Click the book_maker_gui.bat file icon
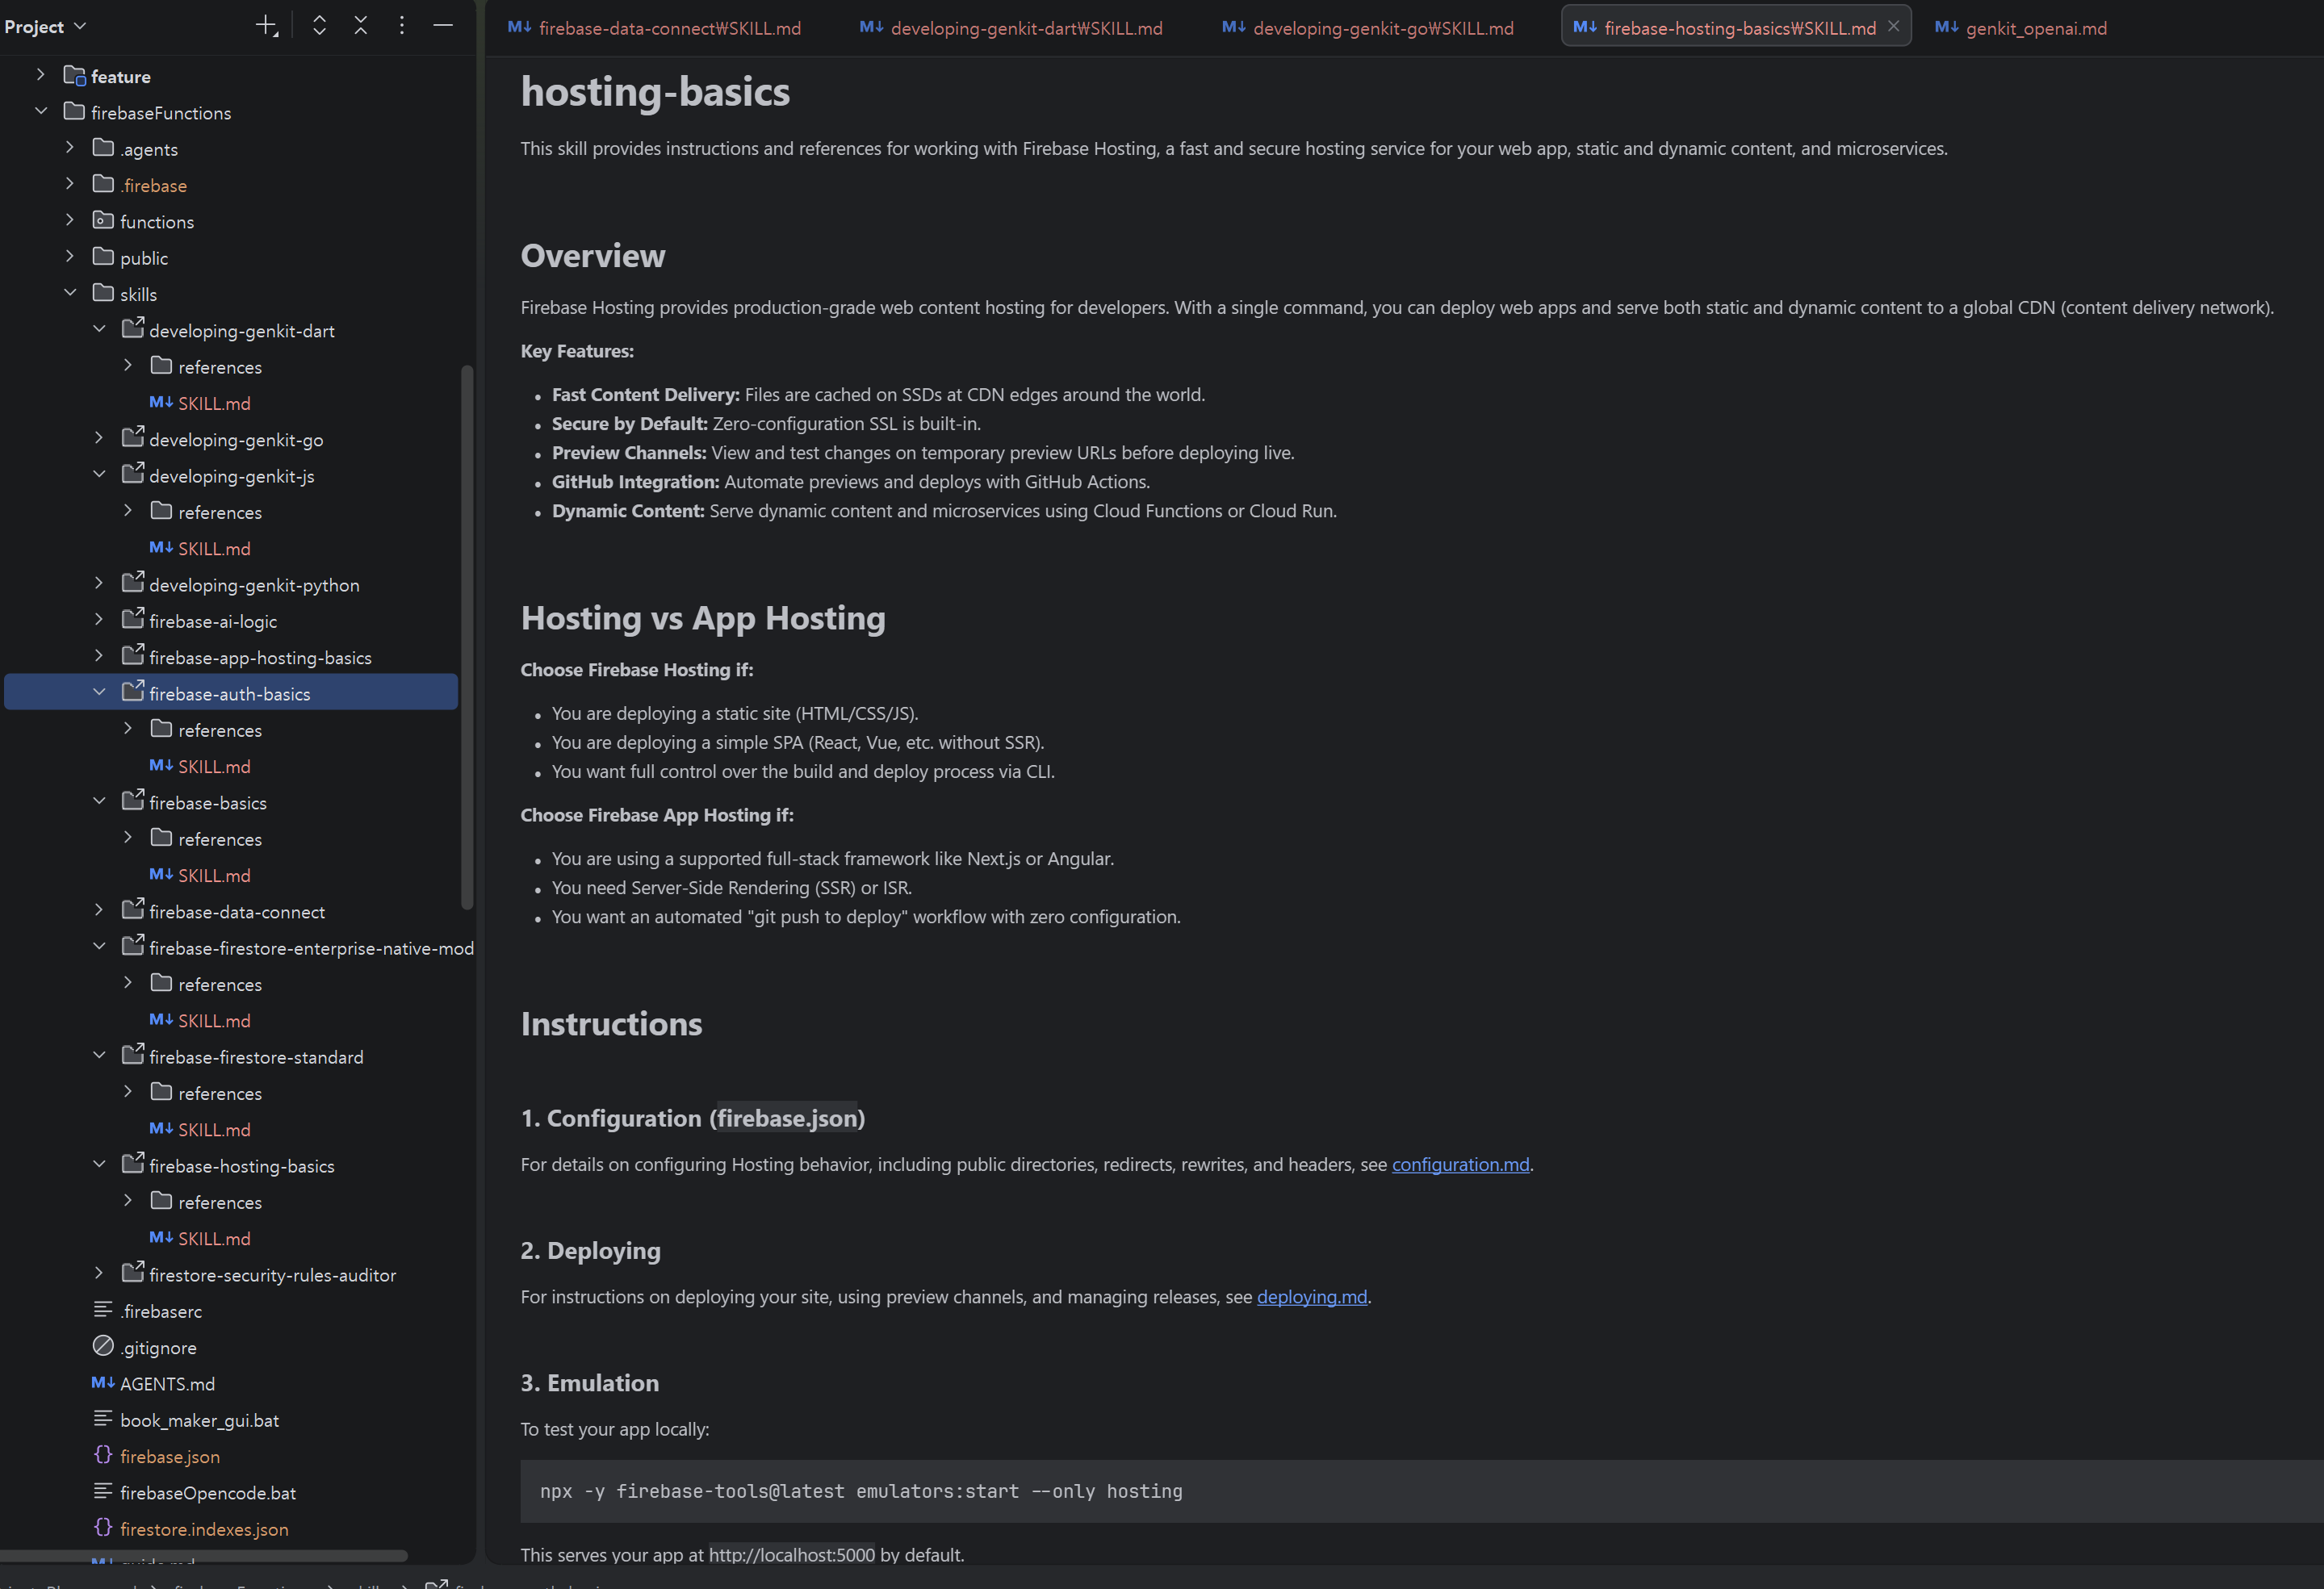2324x1589 pixels. (x=103, y=1418)
